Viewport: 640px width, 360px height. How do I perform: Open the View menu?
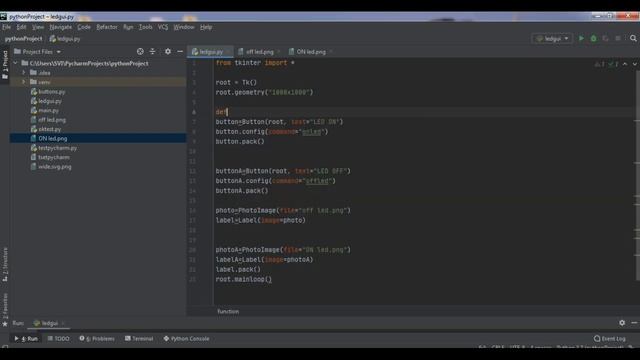[38, 27]
